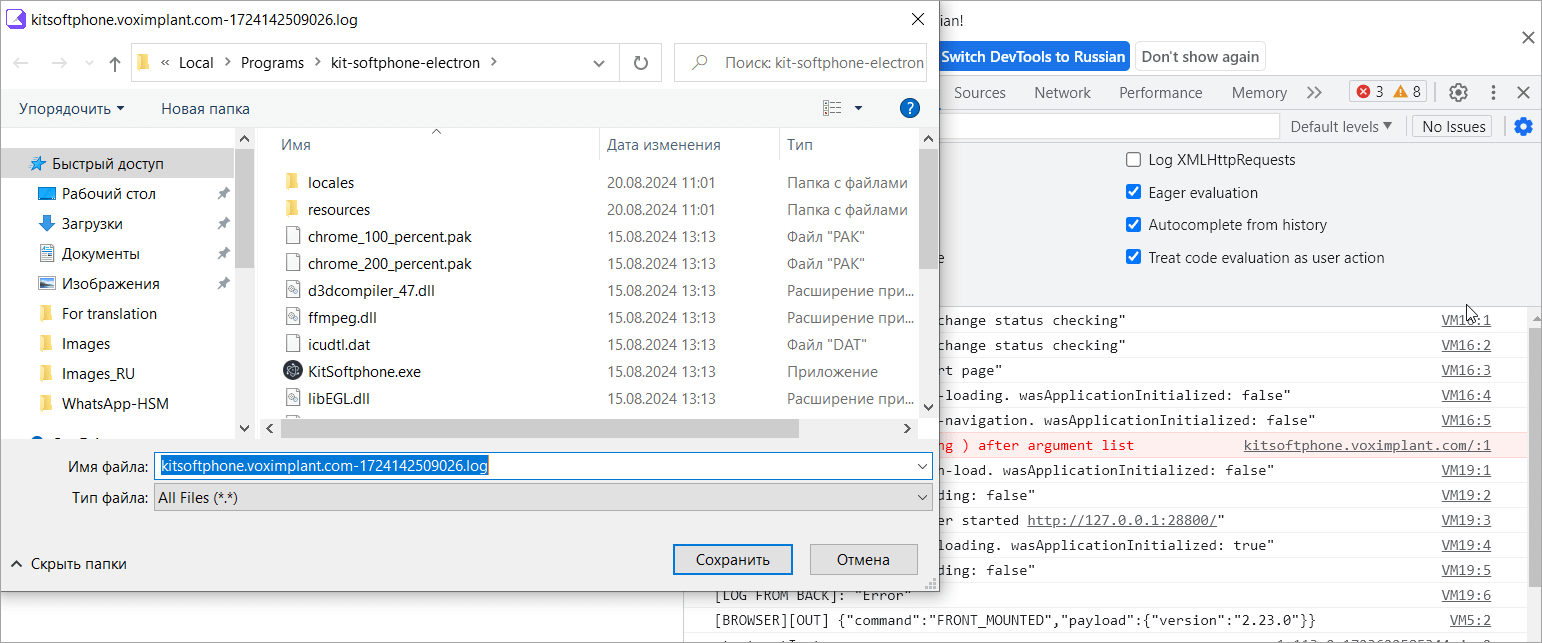Viewport: 1542px width, 643px height.
Task: Toggle Treat code evaluation as user action
Action: click(x=1133, y=257)
